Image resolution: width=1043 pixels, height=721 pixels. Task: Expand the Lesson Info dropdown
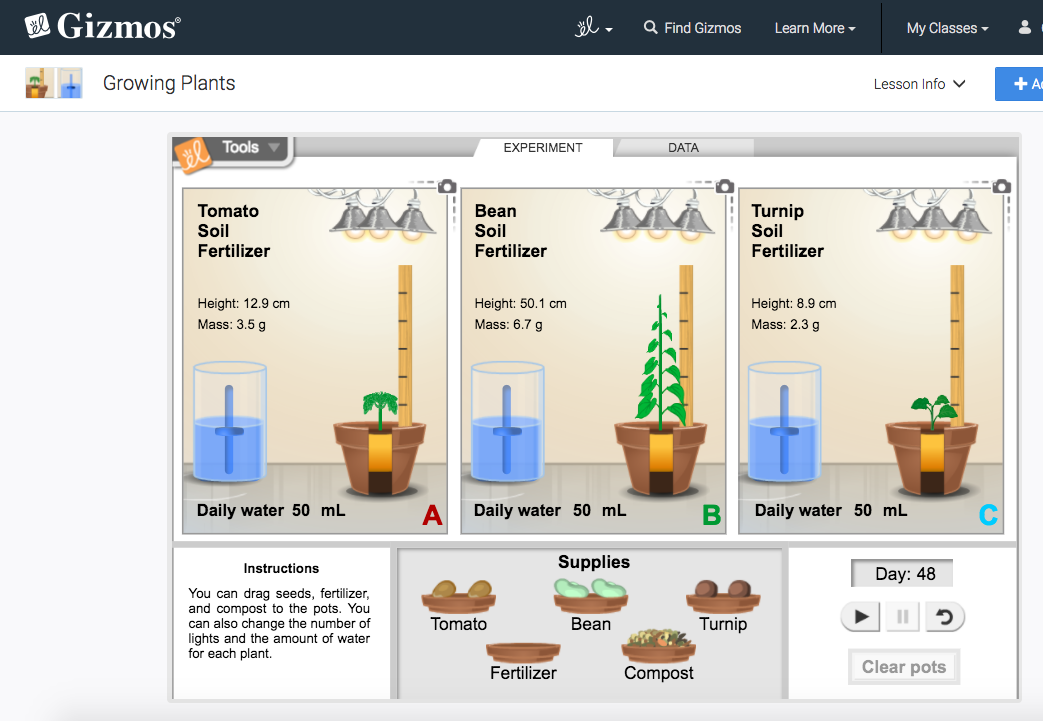919,84
